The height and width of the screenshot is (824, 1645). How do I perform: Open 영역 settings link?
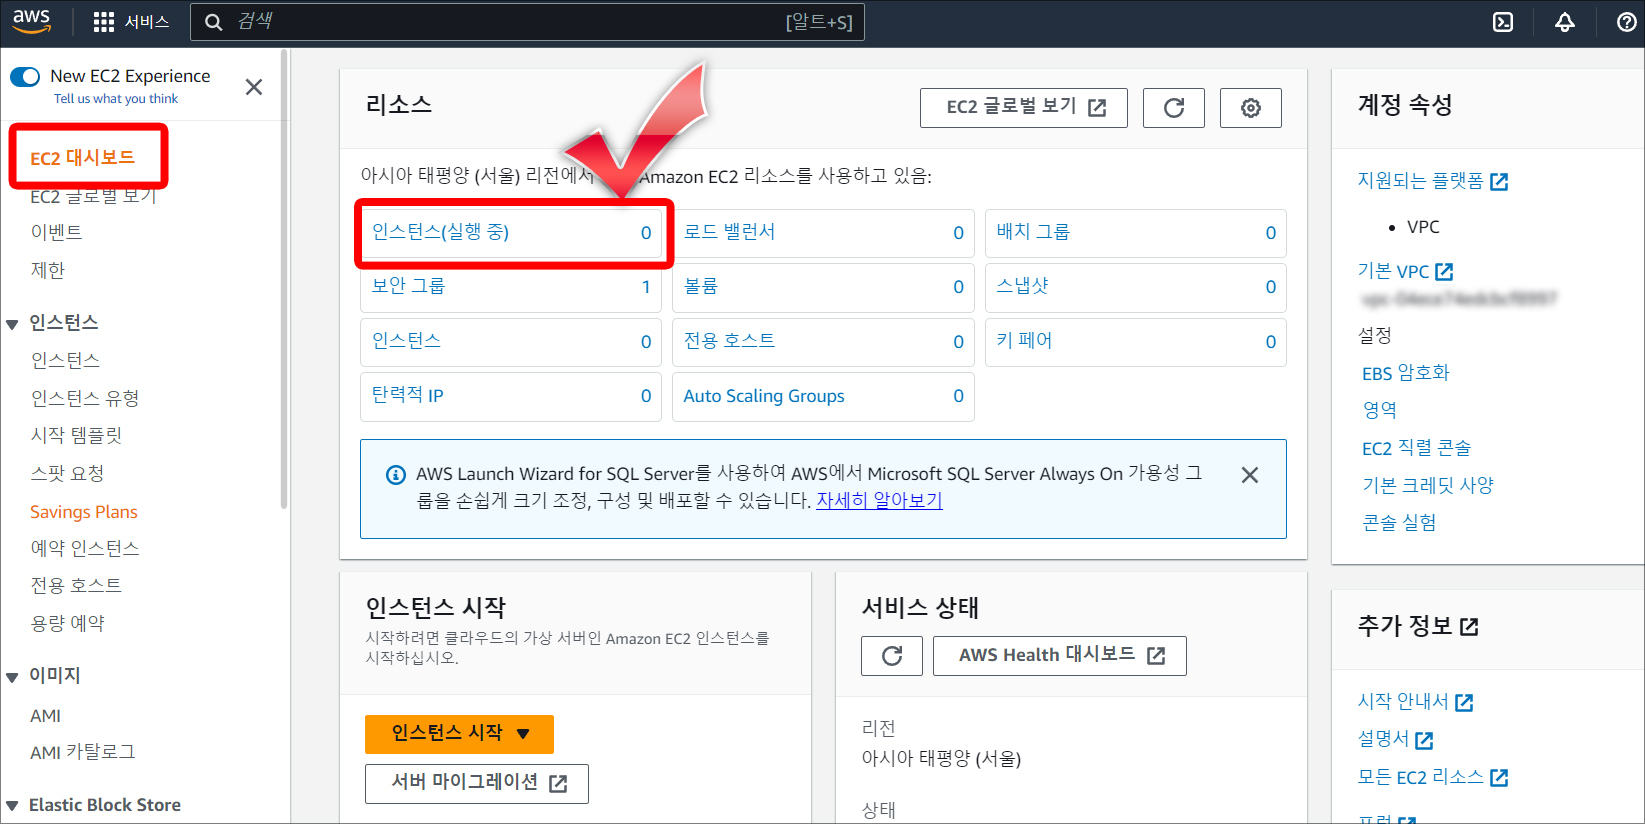coord(1379,410)
